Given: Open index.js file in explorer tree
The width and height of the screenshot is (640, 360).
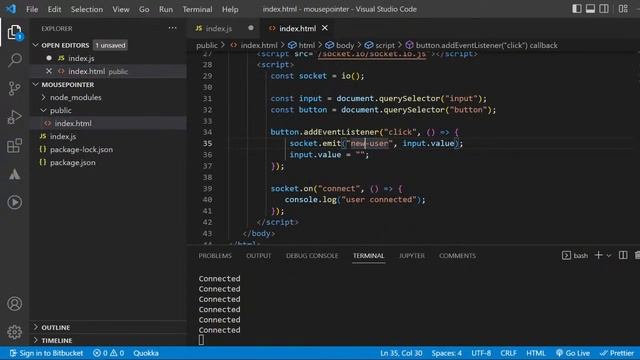Looking at the screenshot, I should coord(62,136).
